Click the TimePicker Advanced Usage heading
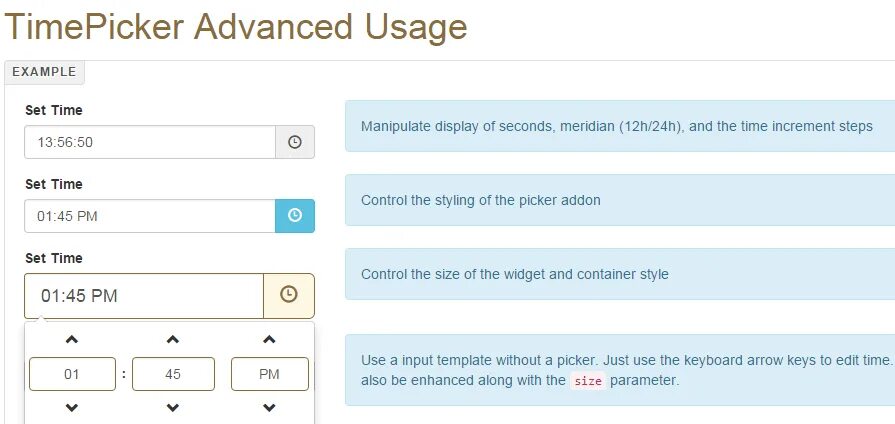 236,27
